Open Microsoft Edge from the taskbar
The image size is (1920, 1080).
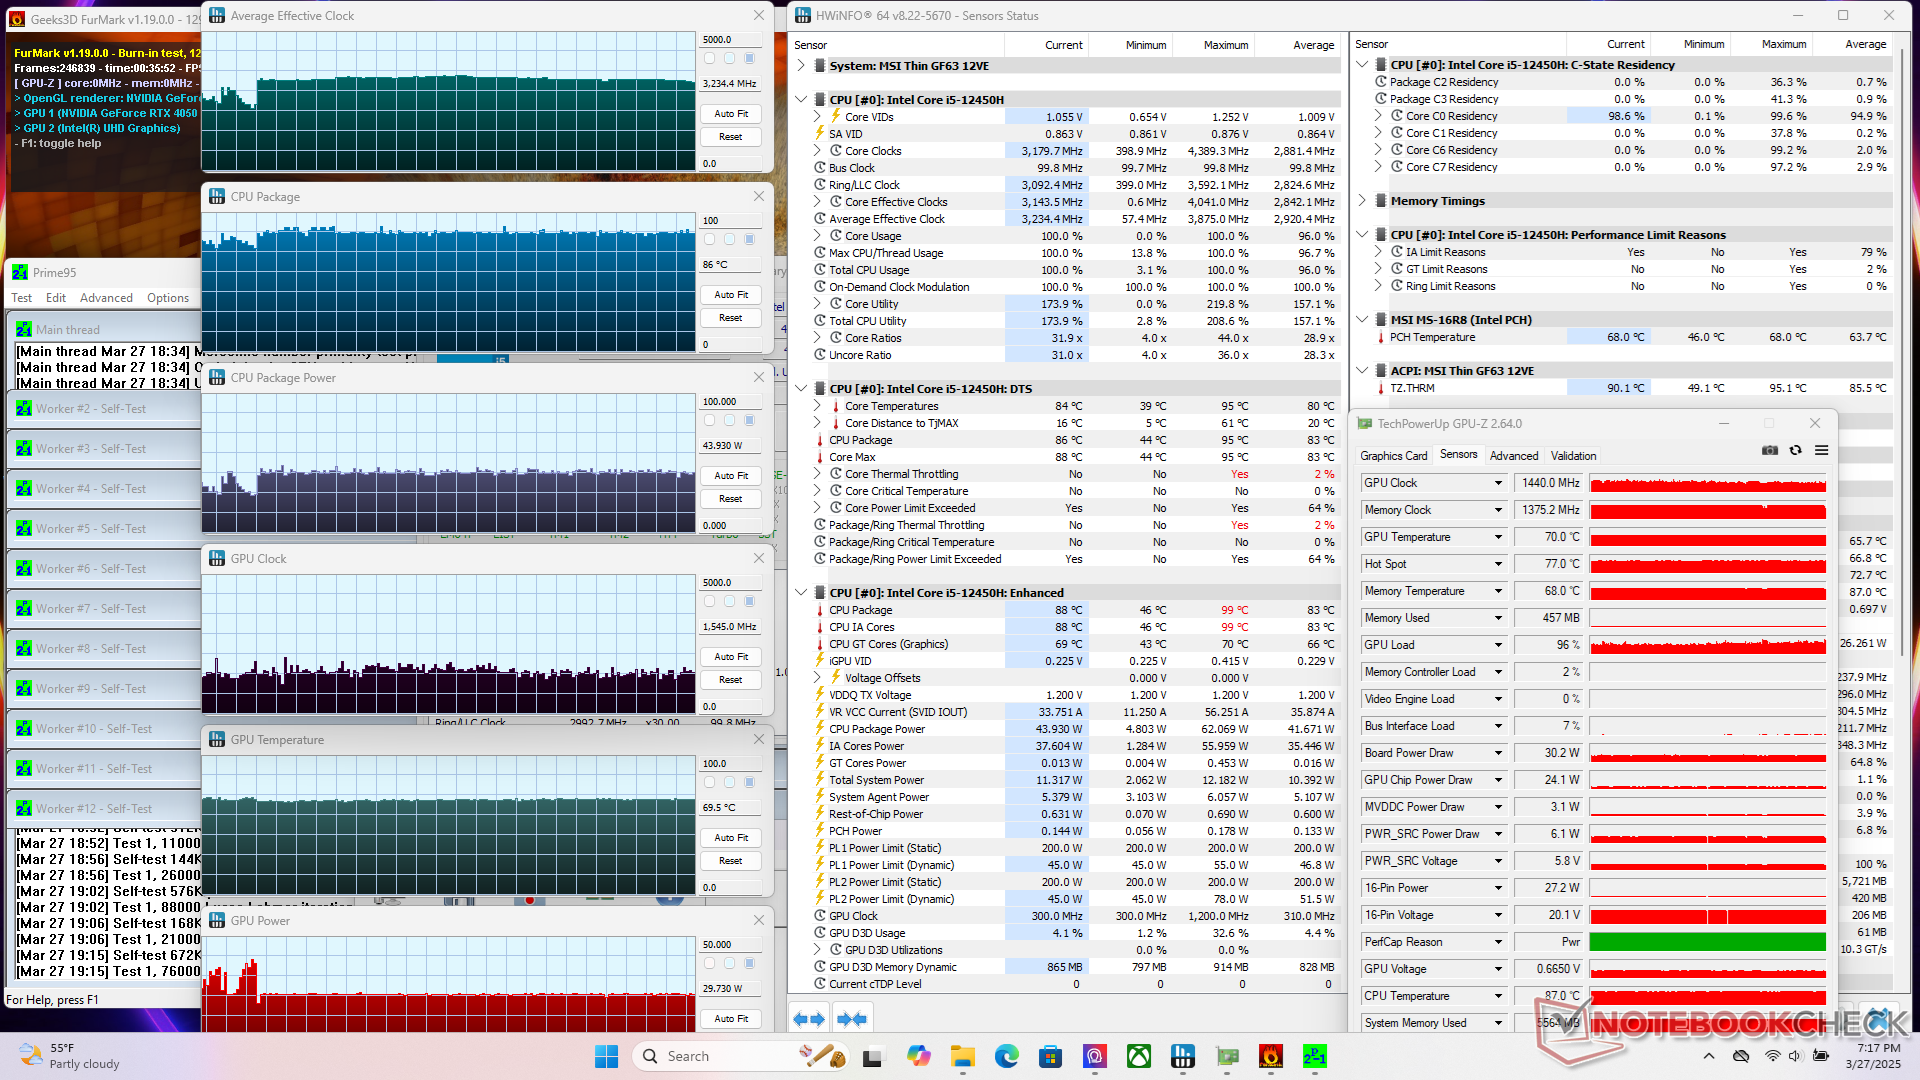click(x=1007, y=1056)
